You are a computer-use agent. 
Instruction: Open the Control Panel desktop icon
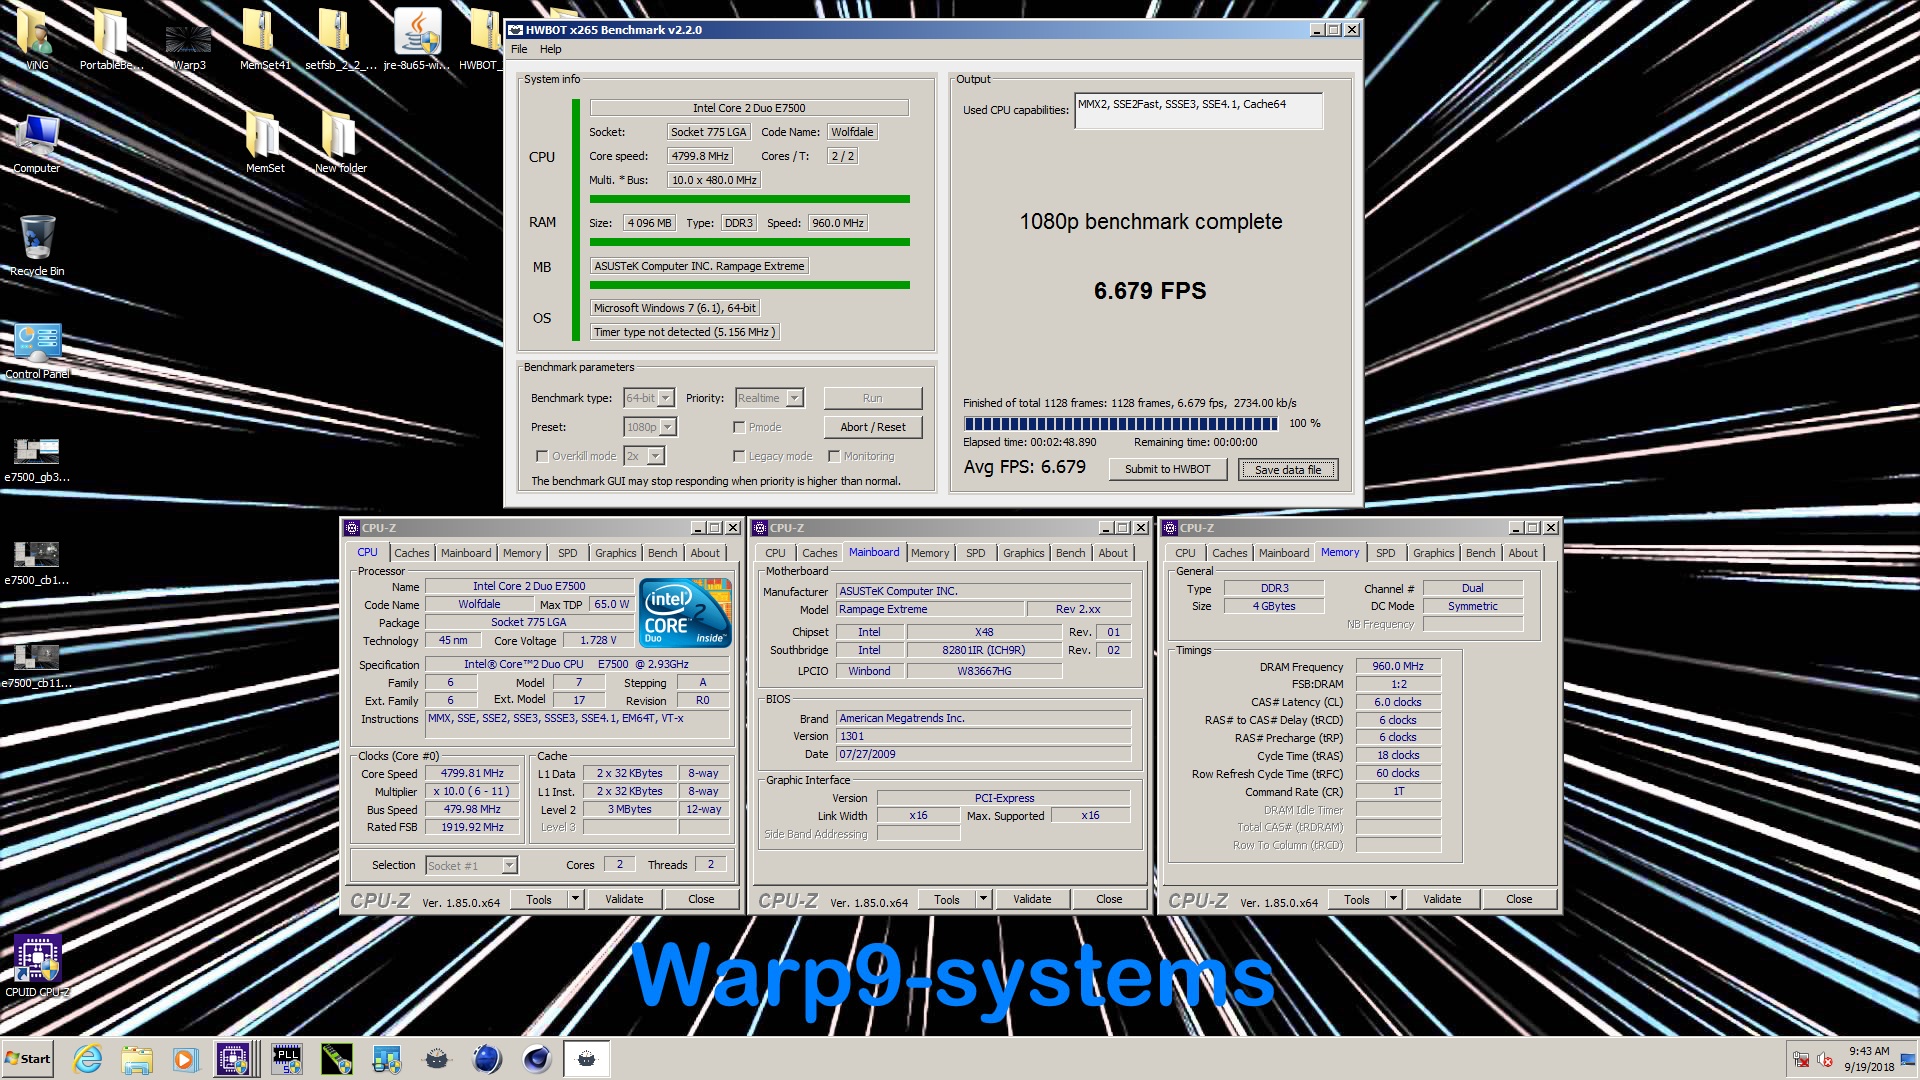click(37, 349)
